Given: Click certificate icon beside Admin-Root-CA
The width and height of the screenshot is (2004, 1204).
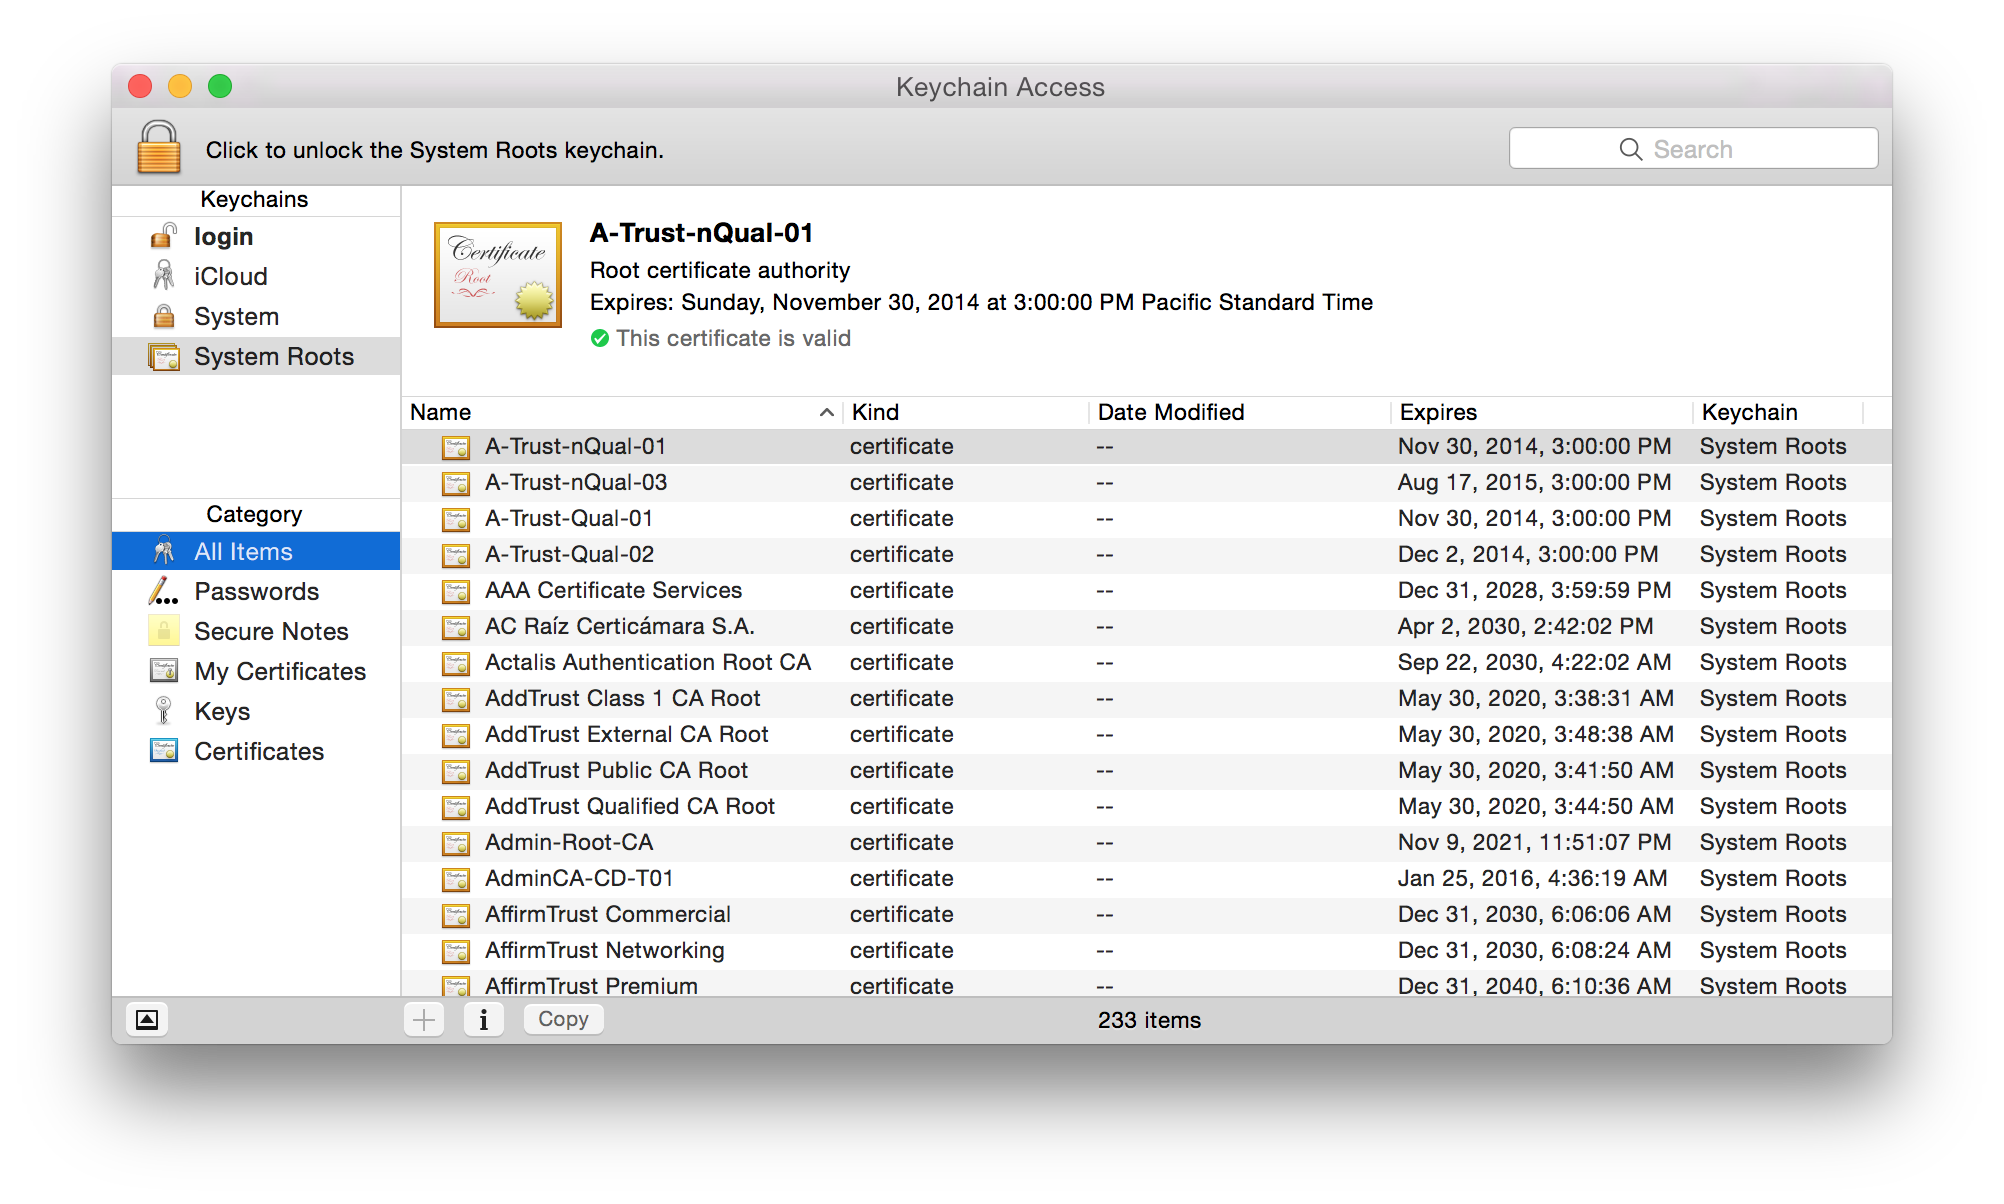Looking at the screenshot, I should tap(456, 843).
